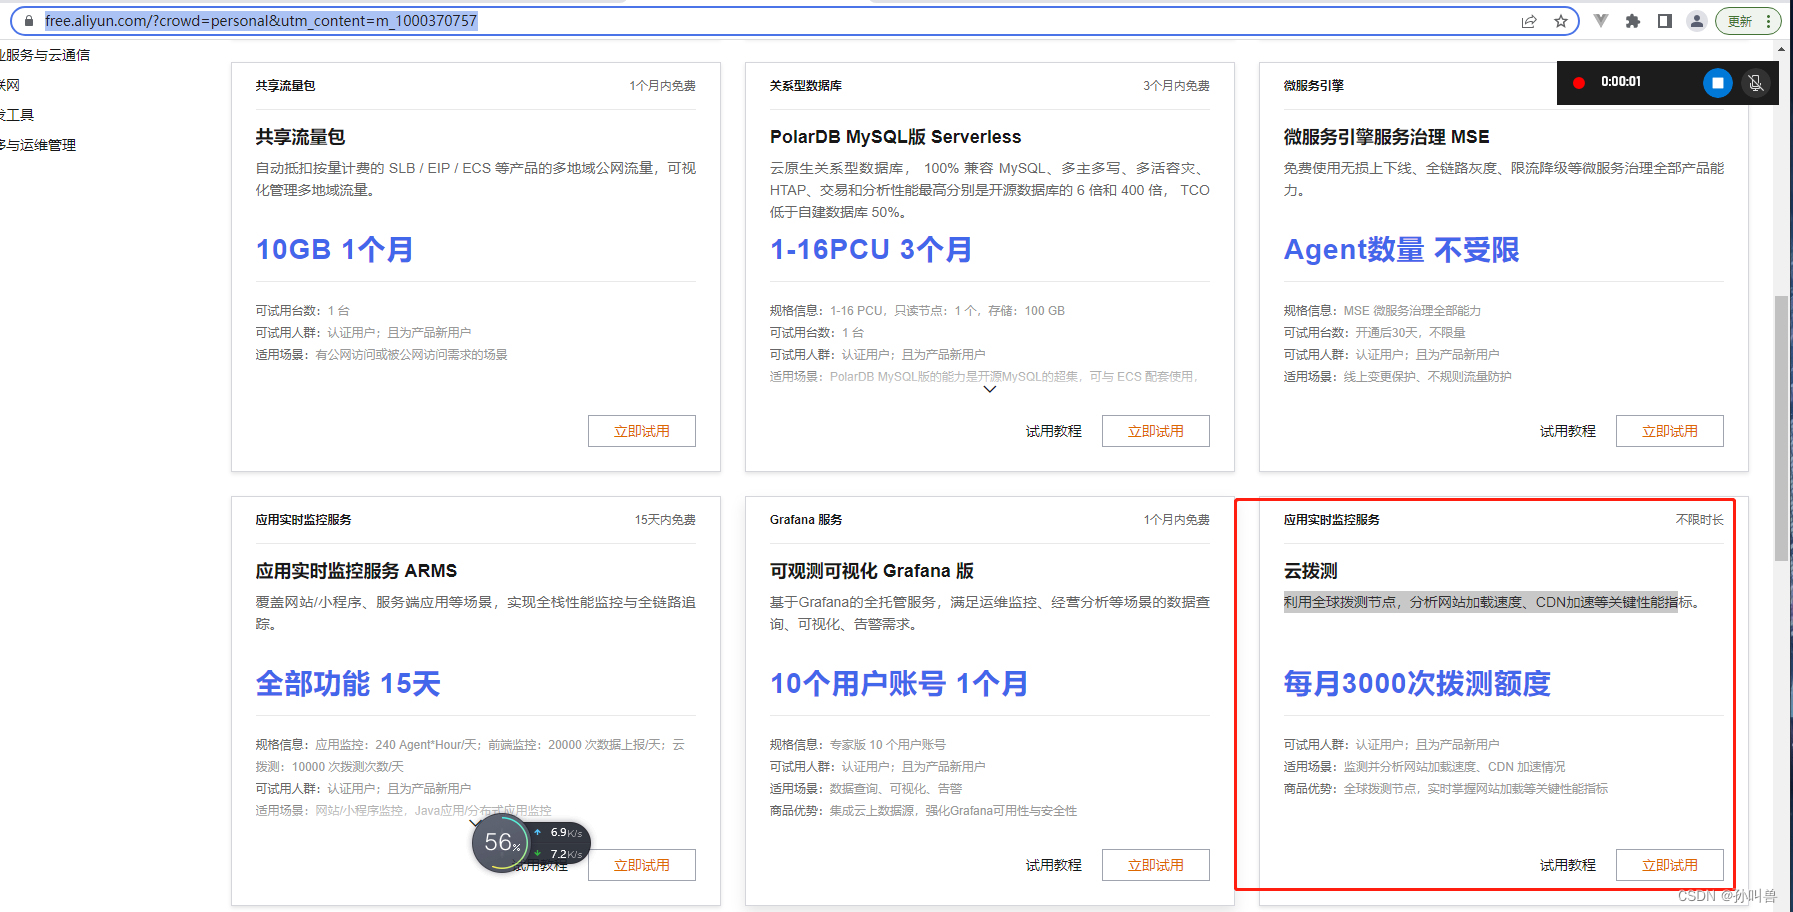
Task: Click the share page icon in address bar
Action: 1529,21
